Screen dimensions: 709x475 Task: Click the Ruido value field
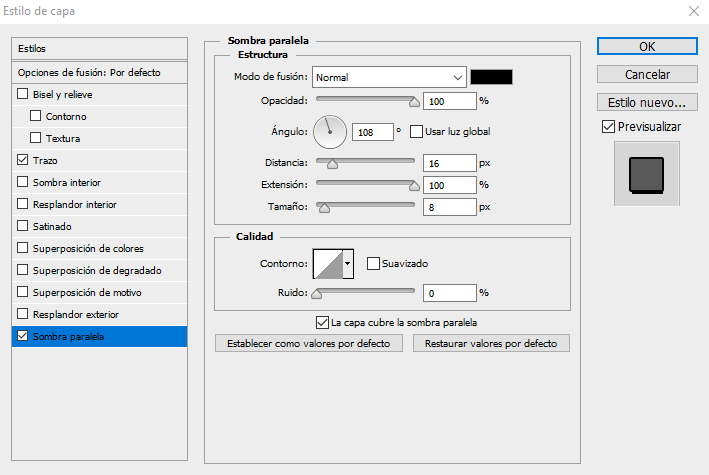pos(450,293)
